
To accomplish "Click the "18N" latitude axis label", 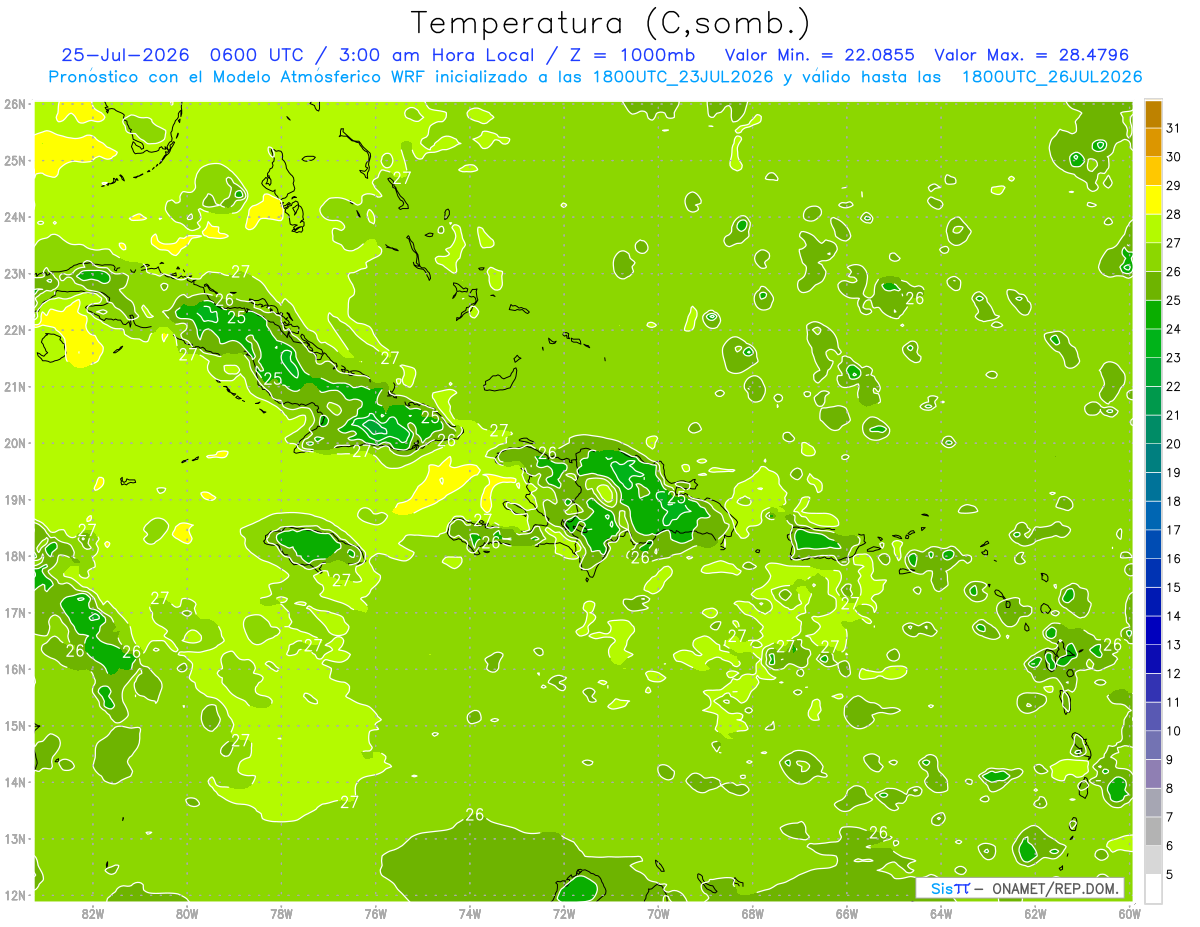I will [14, 556].
